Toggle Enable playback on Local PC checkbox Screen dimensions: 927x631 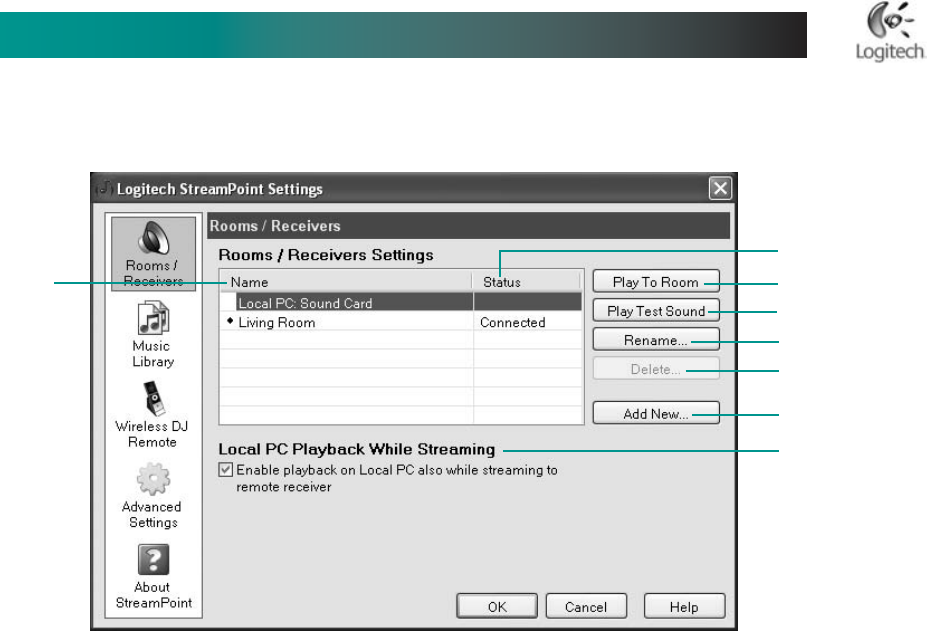tap(225, 470)
